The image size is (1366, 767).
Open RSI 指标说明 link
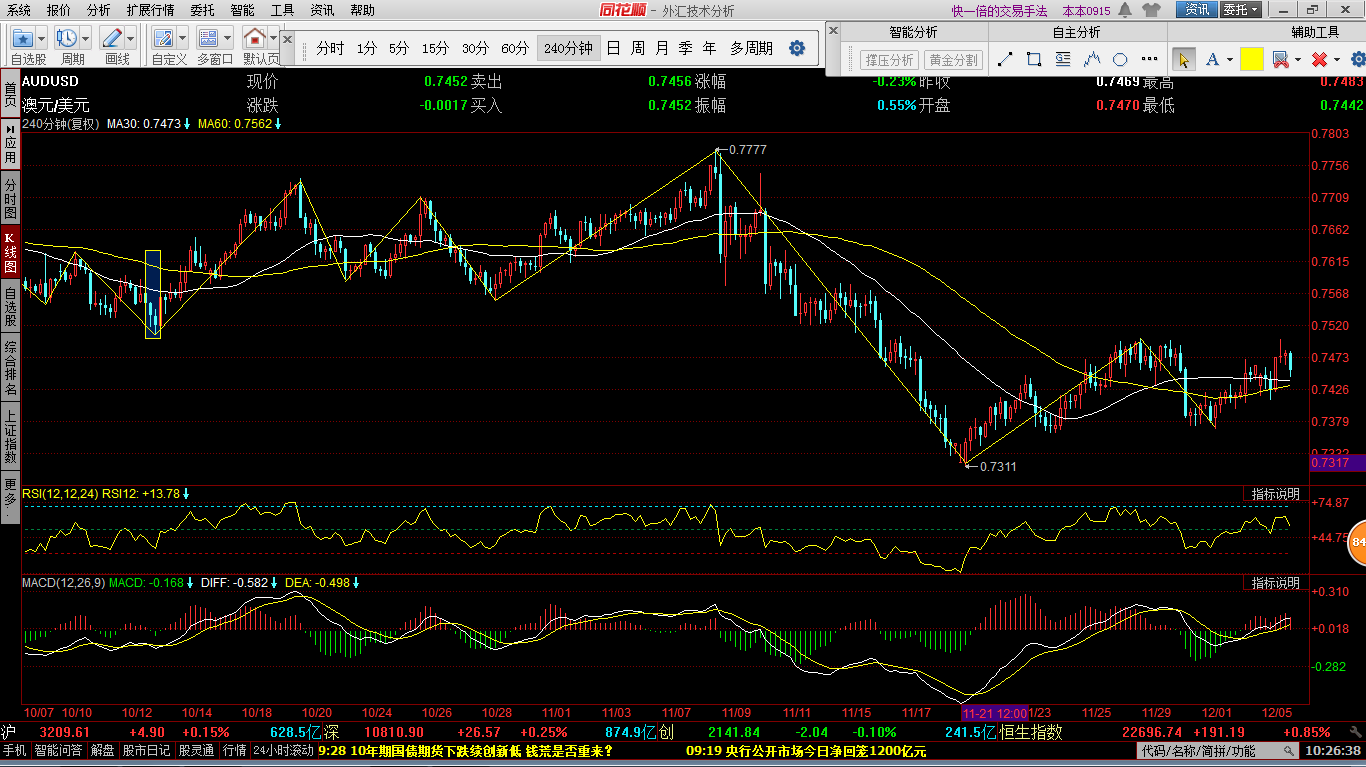click(1276, 494)
